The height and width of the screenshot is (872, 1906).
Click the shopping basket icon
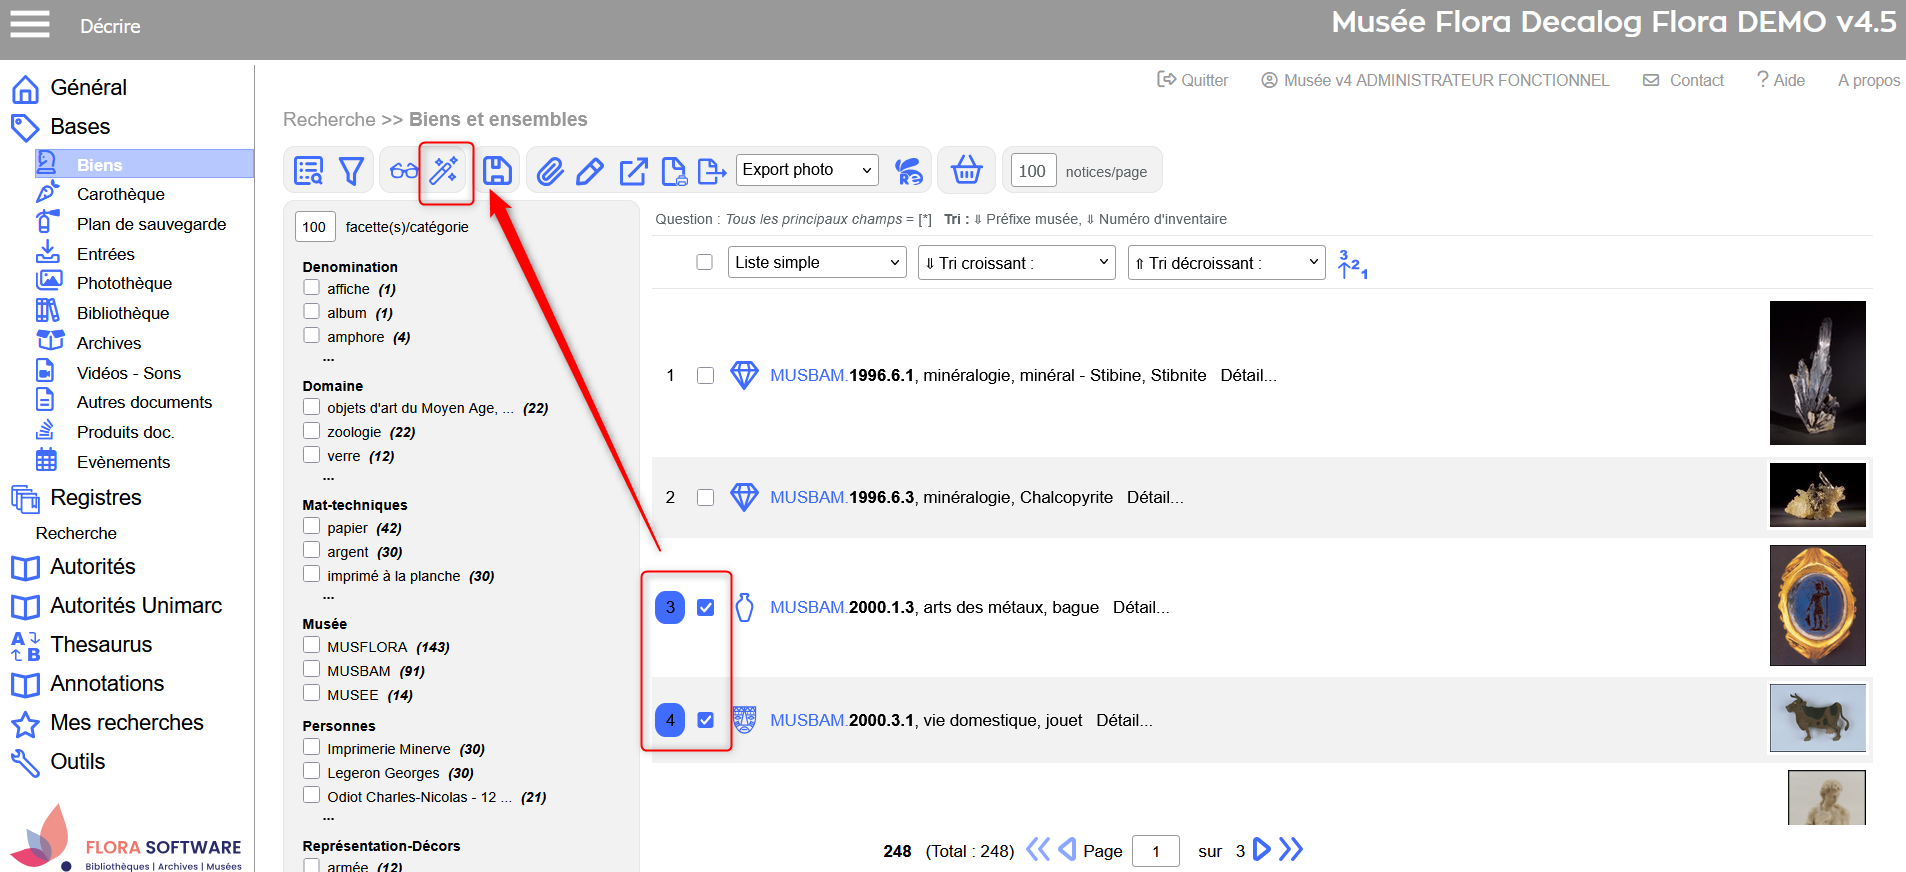966,170
